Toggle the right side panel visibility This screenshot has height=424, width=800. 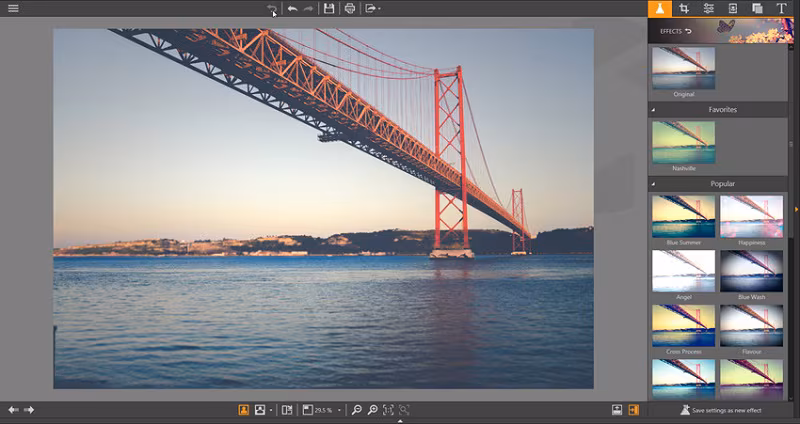[x=633, y=410]
